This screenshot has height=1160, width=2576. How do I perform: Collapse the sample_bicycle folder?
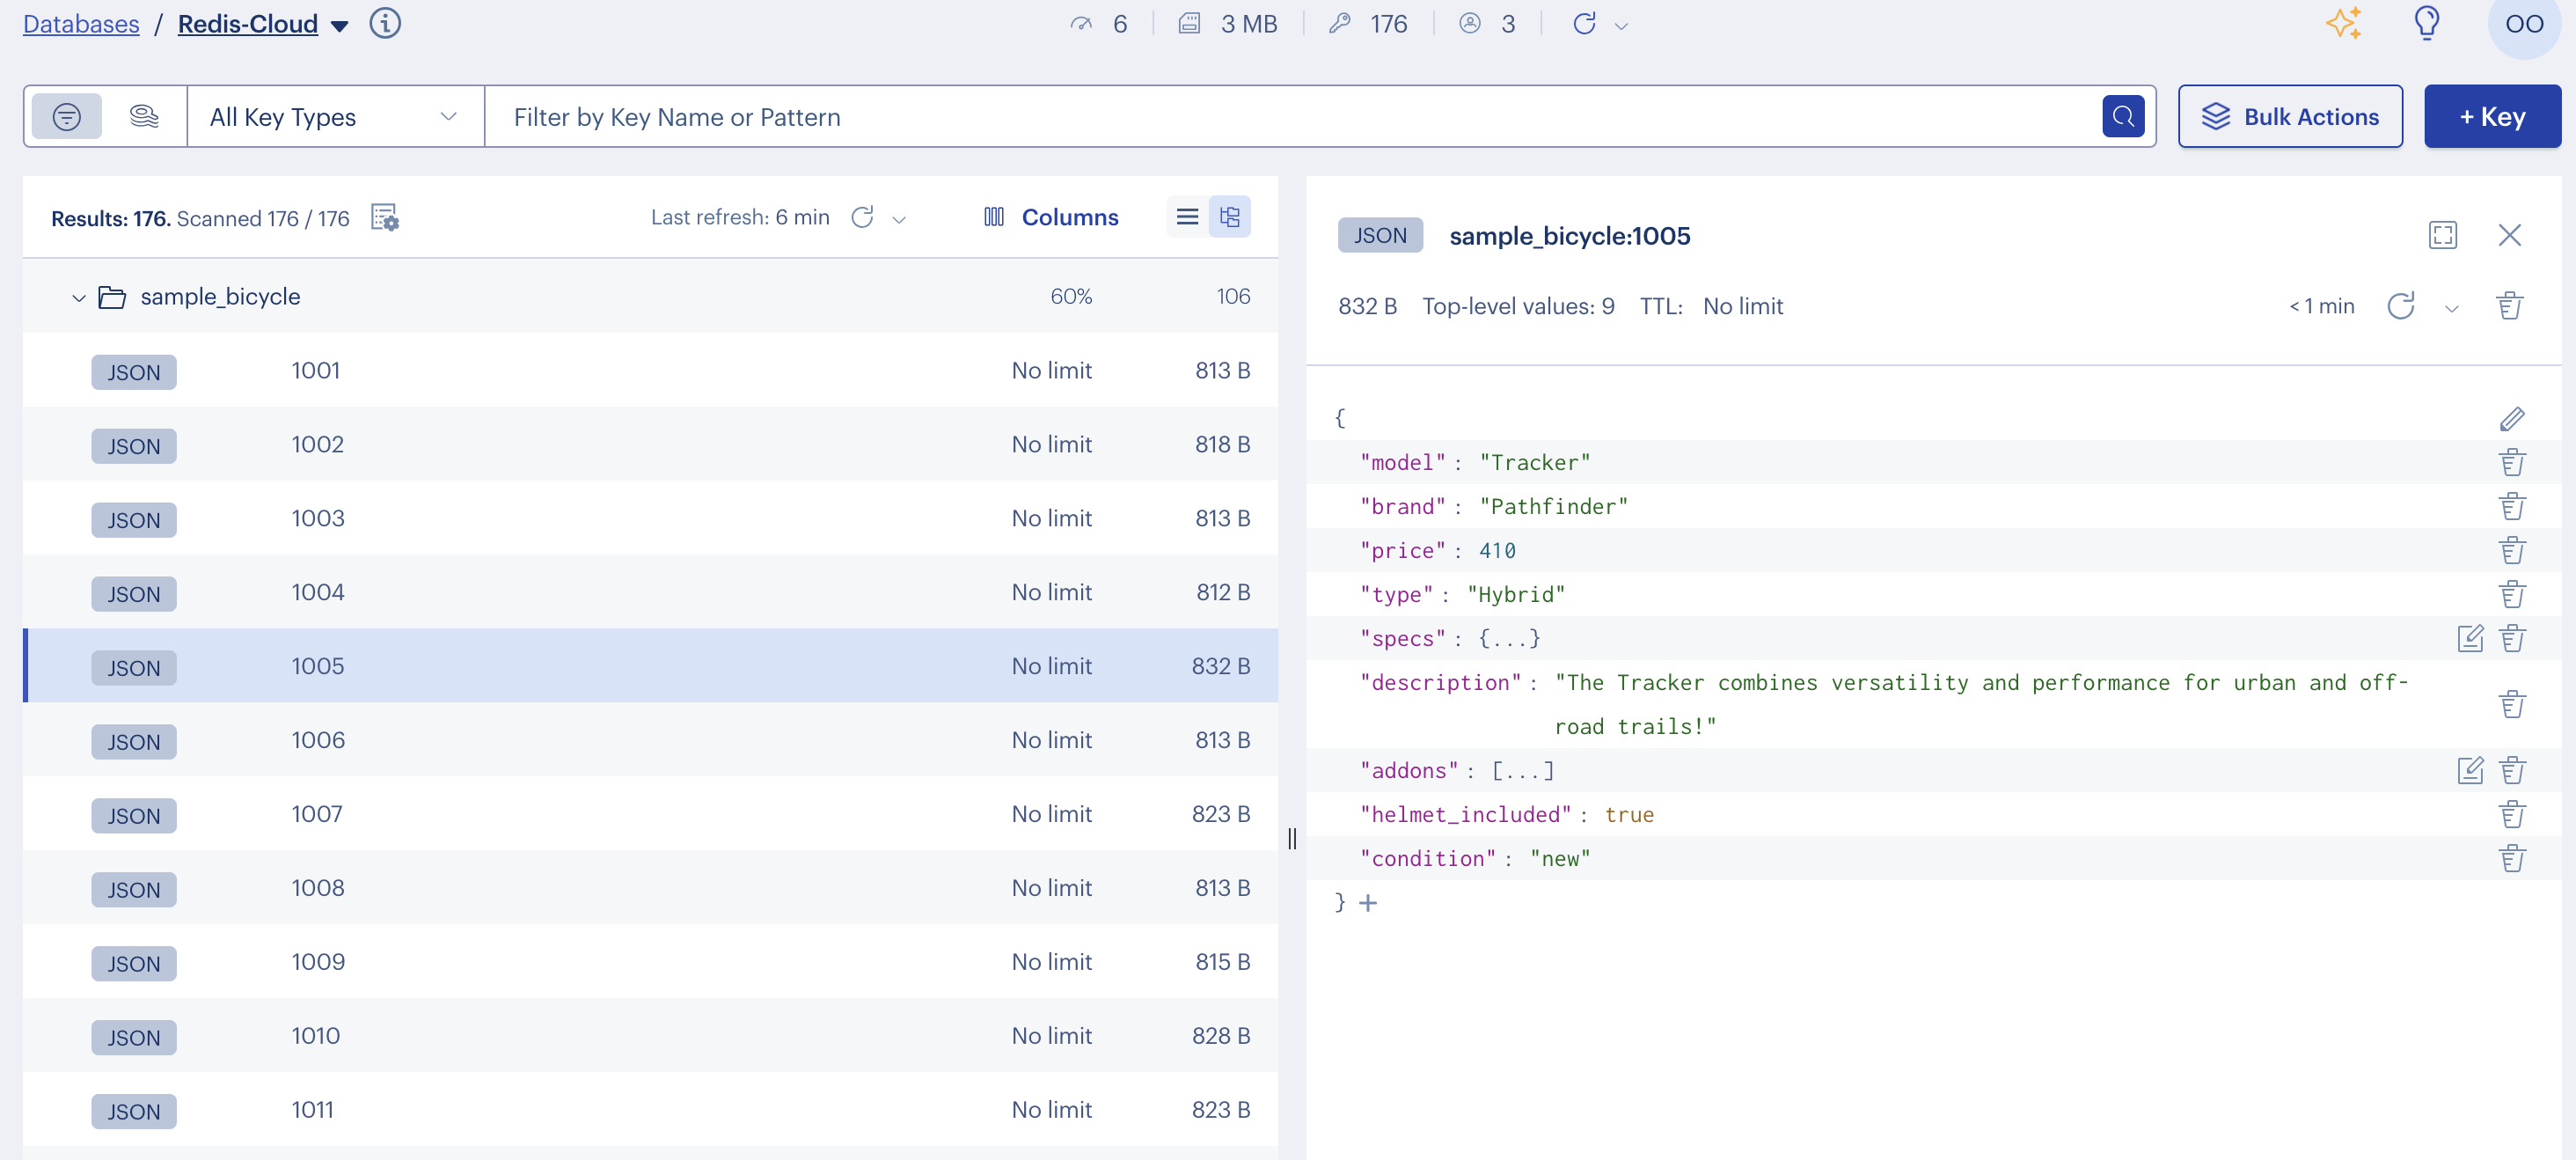point(78,296)
